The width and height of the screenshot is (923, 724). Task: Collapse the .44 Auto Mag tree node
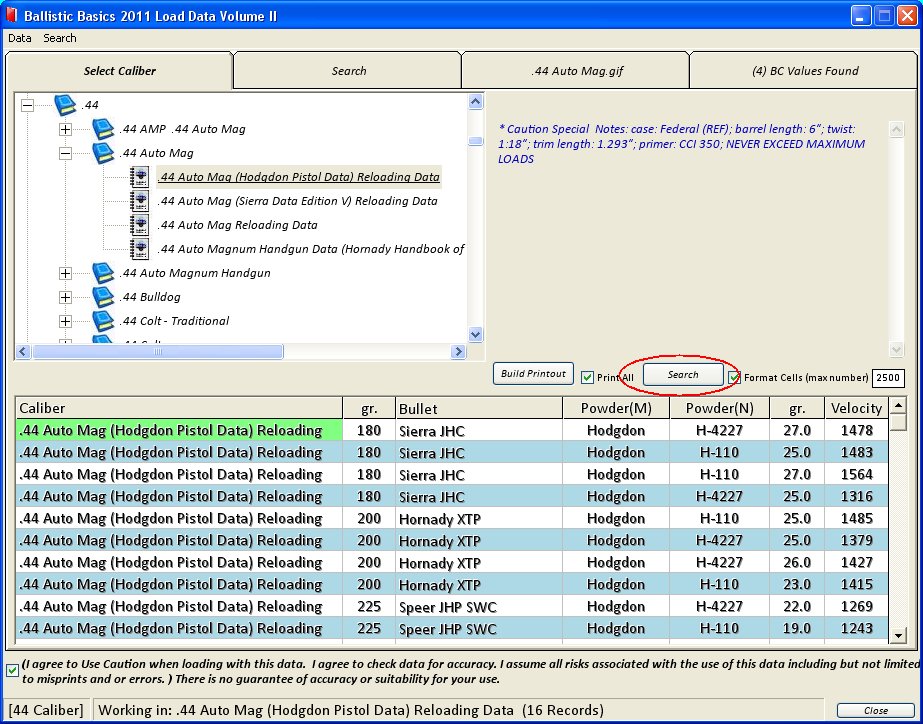(x=66, y=153)
